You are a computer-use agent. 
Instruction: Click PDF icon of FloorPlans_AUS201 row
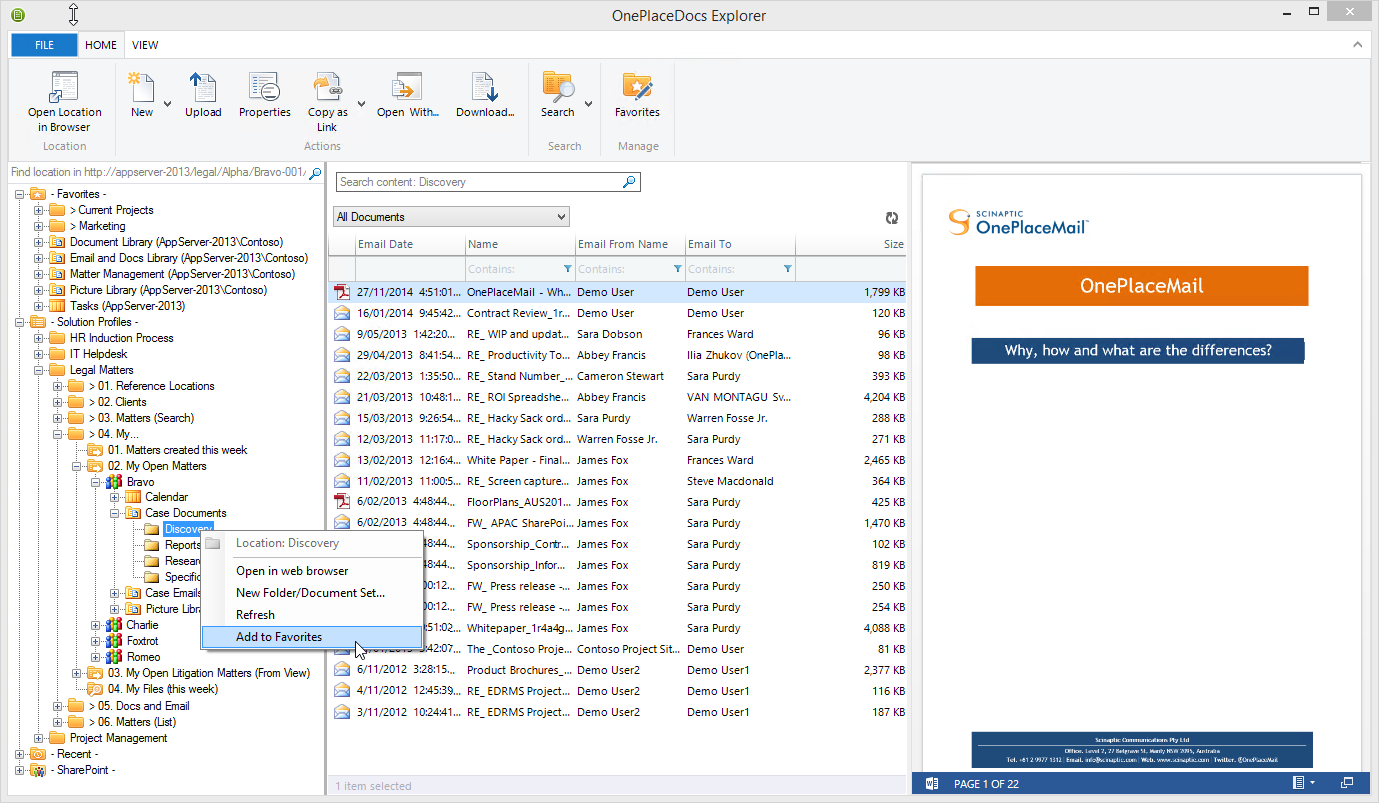point(342,502)
